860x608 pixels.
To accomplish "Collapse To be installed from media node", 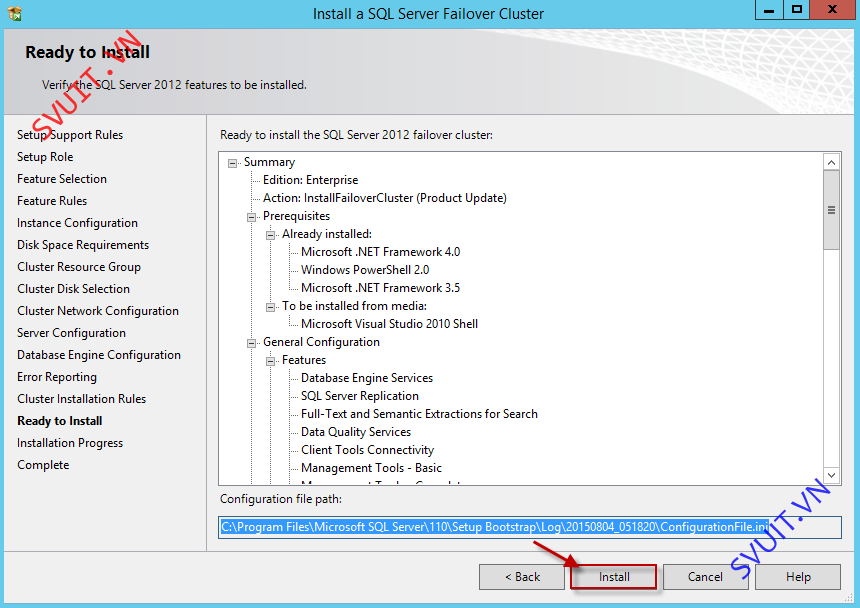I will tap(270, 307).
